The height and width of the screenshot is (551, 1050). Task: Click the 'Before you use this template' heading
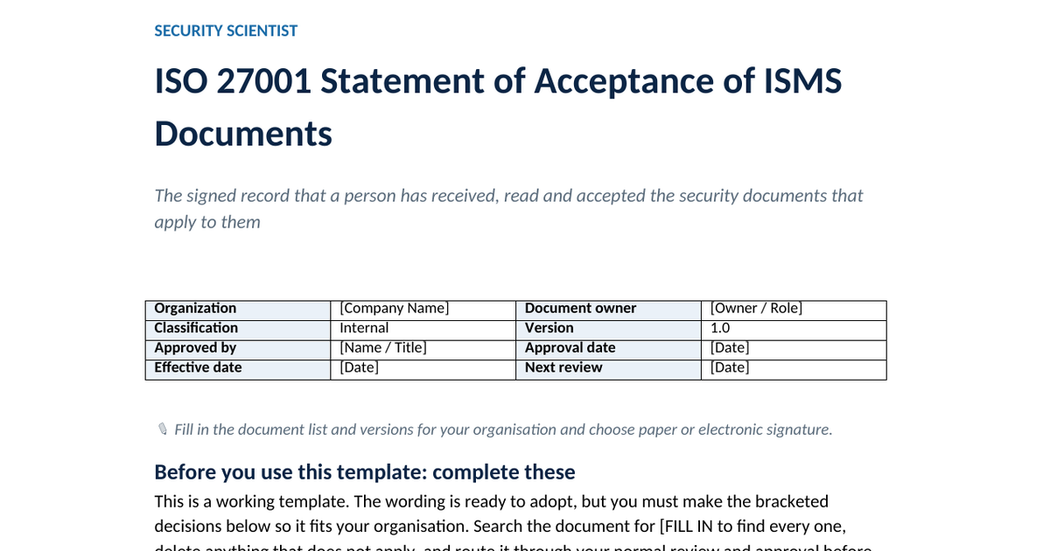[x=364, y=472]
